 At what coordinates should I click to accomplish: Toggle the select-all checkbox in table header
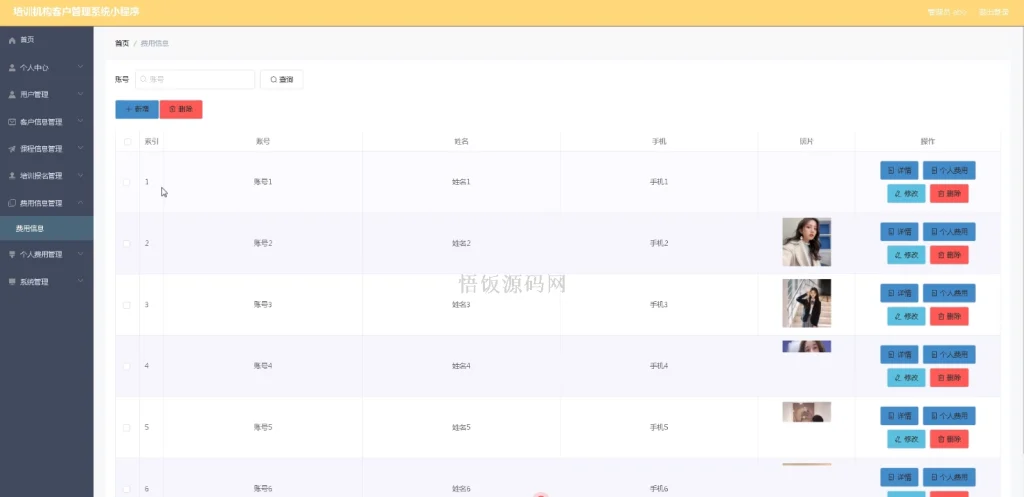(127, 142)
